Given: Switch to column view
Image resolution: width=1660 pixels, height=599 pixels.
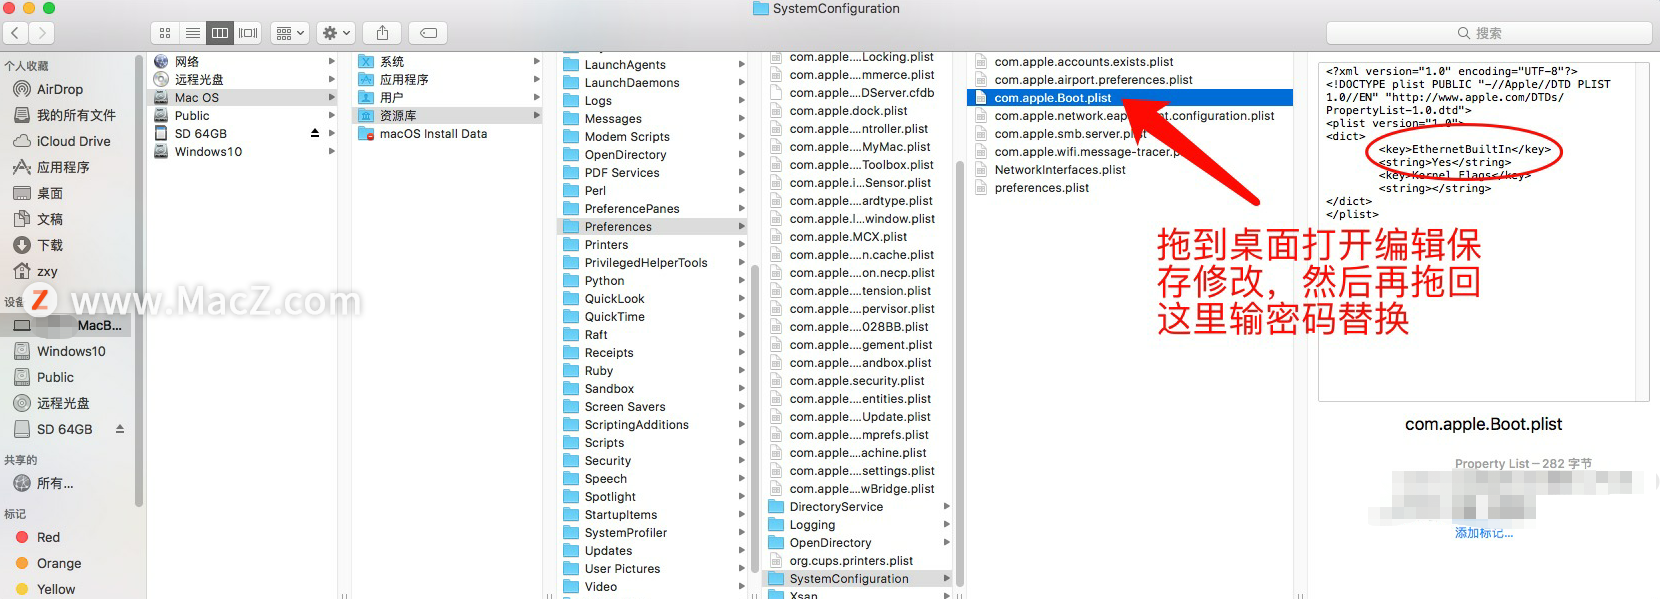Looking at the screenshot, I should point(220,33).
